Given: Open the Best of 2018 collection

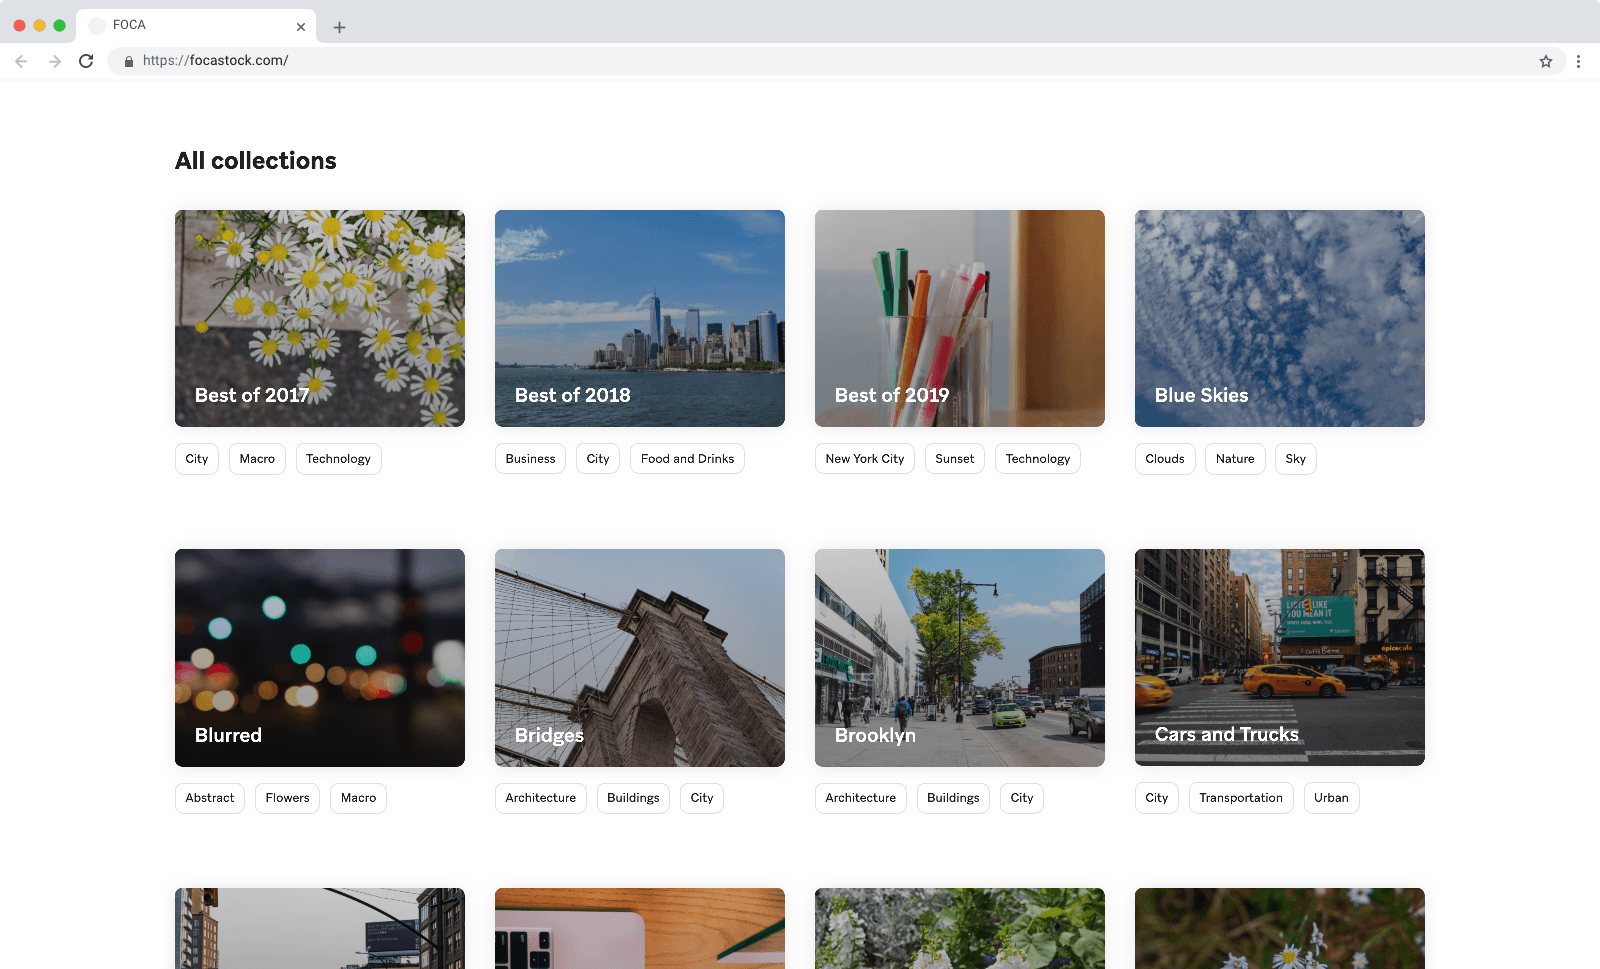Looking at the screenshot, I should 640,318.
